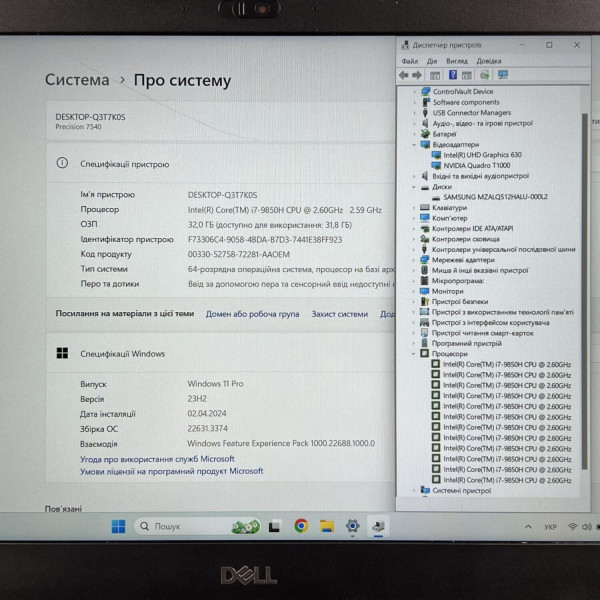Select Пристрої з інтерфейсом користувача category
The height and width of the screenshot is (600, 600).
click(x=491, y=323)
